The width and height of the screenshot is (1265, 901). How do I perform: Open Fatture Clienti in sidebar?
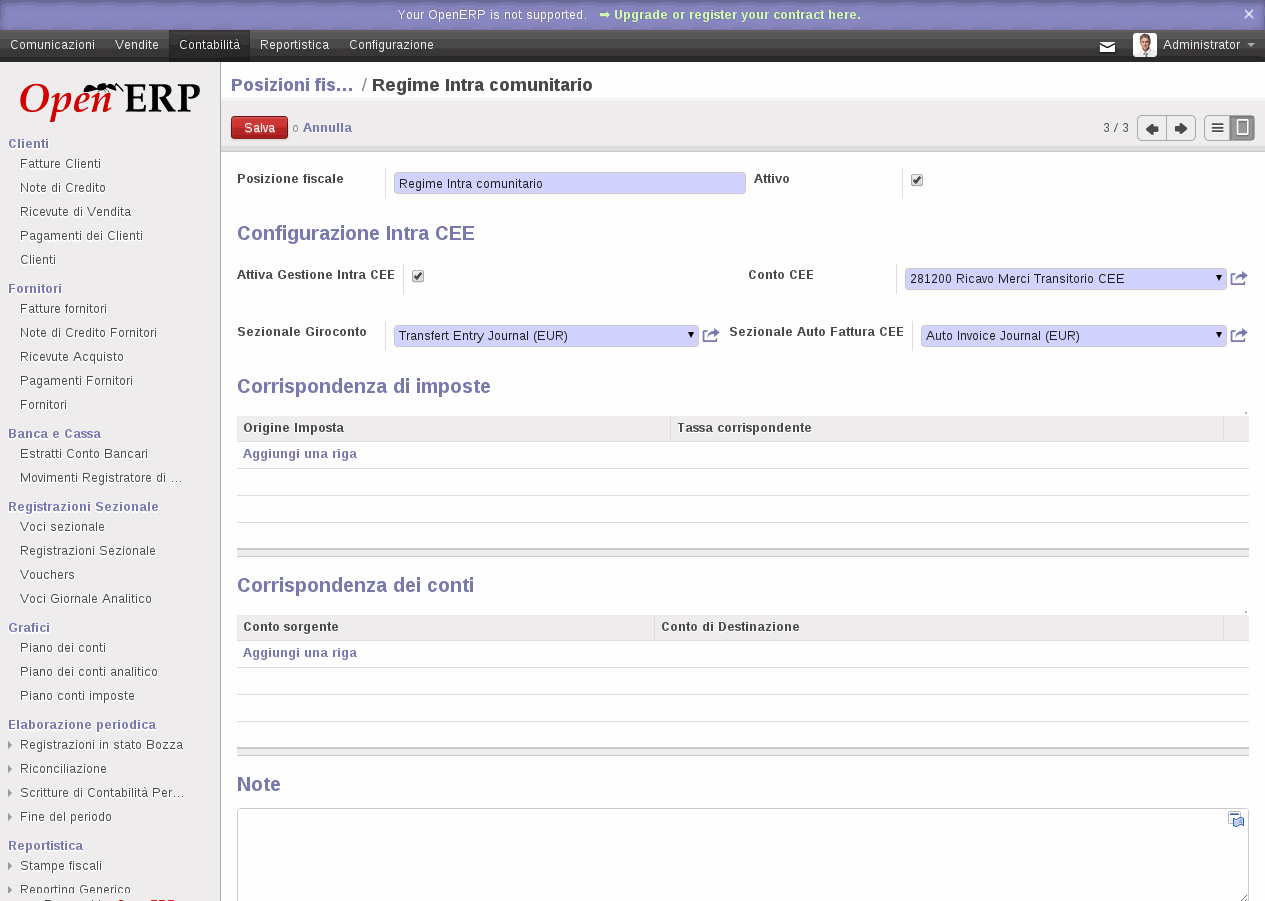pos(60,164)
